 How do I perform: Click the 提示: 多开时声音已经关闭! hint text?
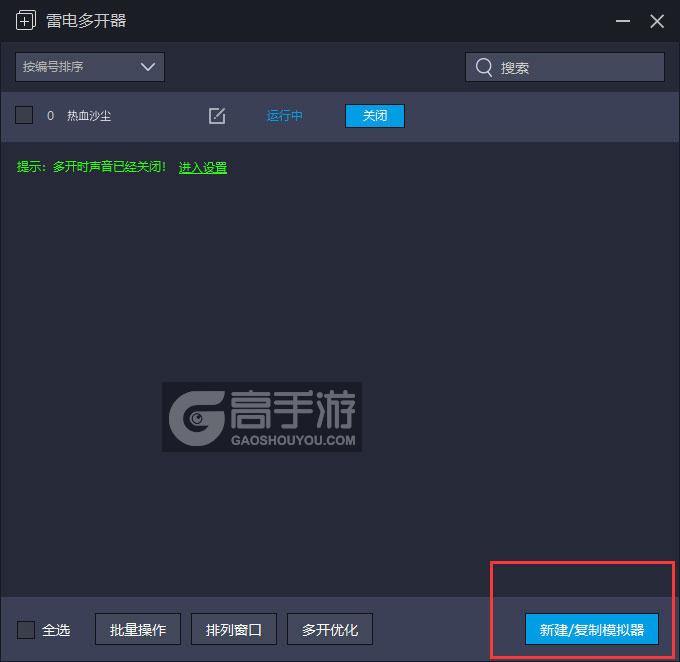click(91, 167)
